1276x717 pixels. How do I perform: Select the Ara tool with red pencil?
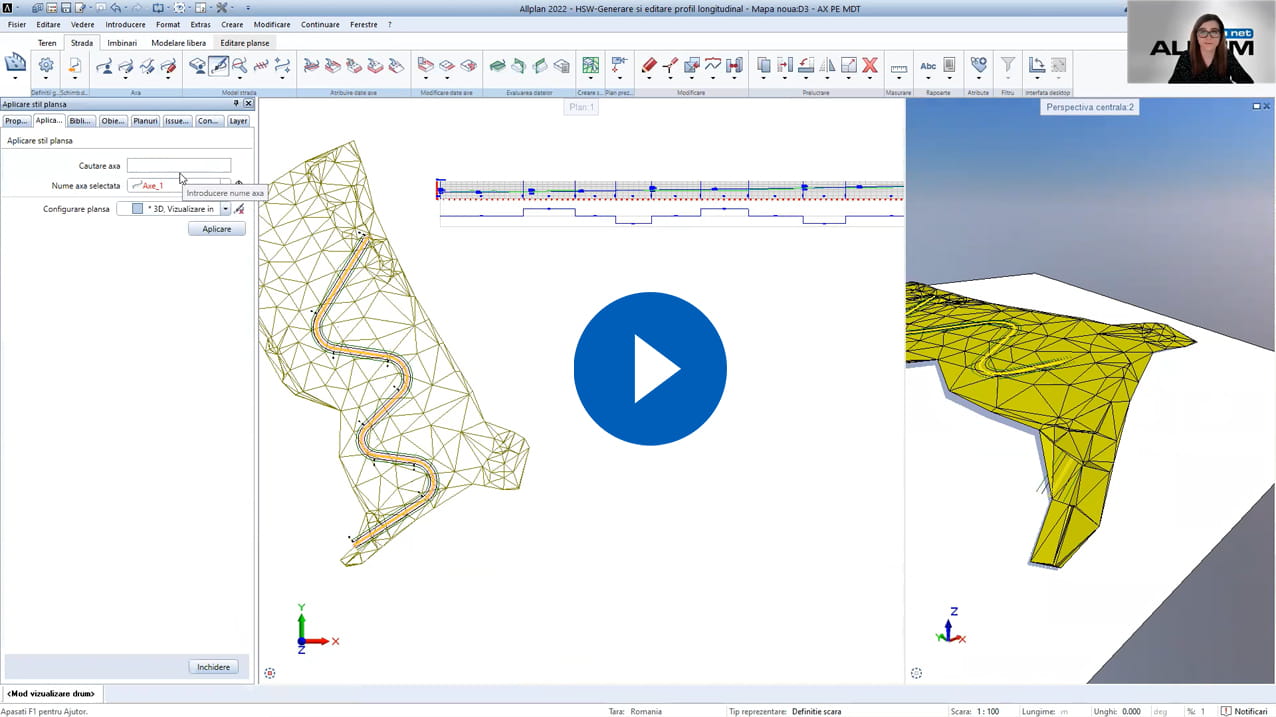pos(168,66)
